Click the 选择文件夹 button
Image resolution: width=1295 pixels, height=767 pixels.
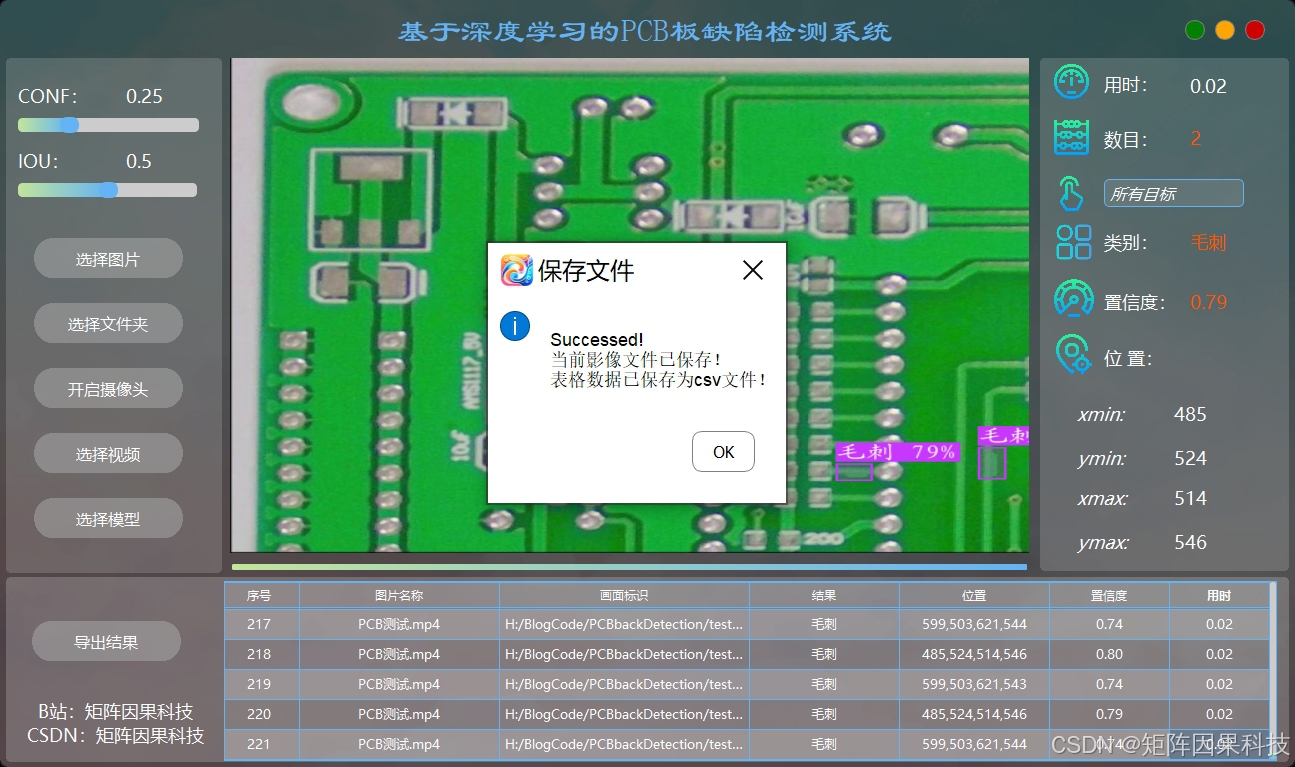tap(108, 324)
